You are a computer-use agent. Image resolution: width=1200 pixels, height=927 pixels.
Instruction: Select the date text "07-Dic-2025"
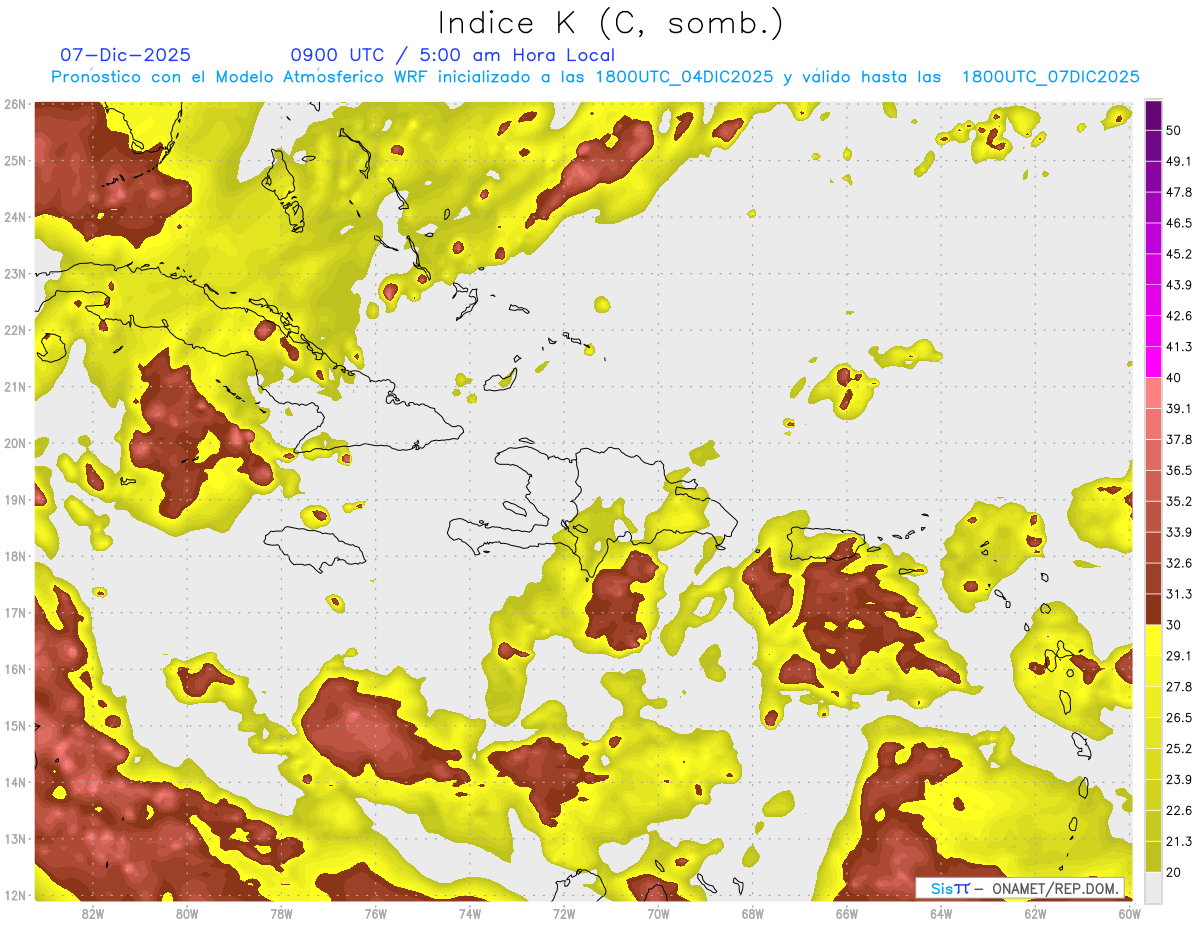126,55
